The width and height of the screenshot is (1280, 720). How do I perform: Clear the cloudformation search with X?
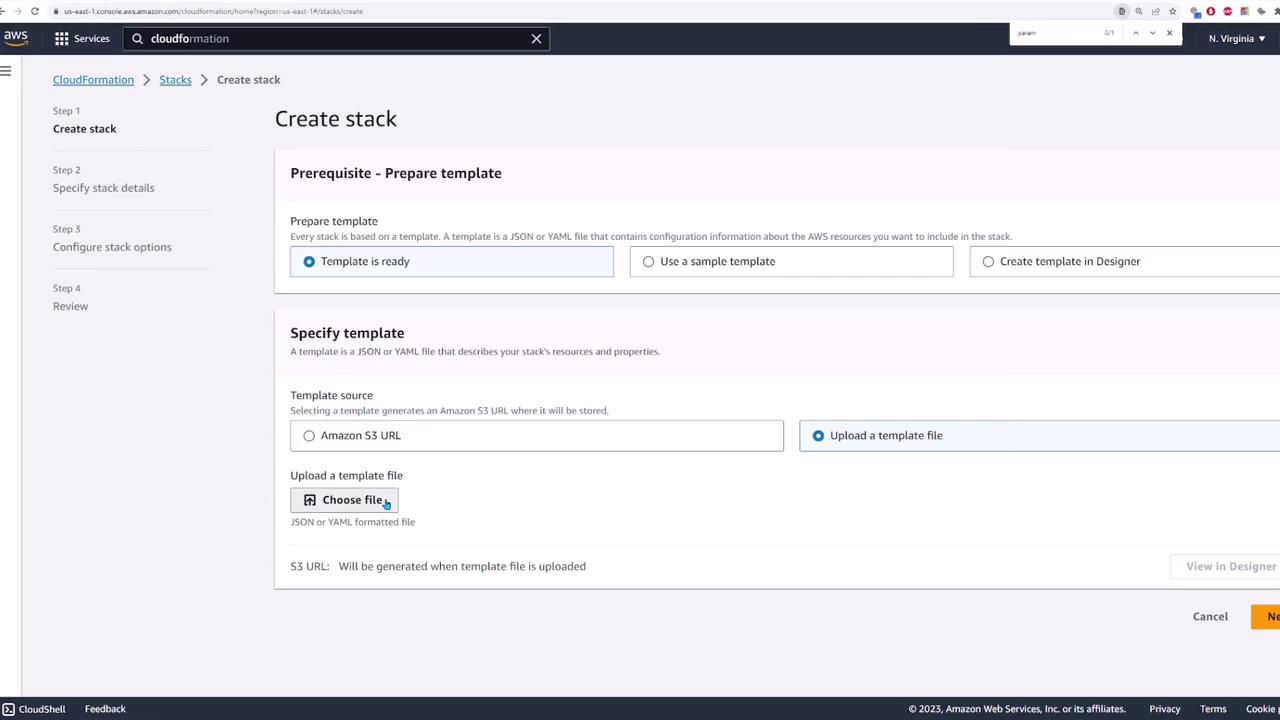(536, 39)
